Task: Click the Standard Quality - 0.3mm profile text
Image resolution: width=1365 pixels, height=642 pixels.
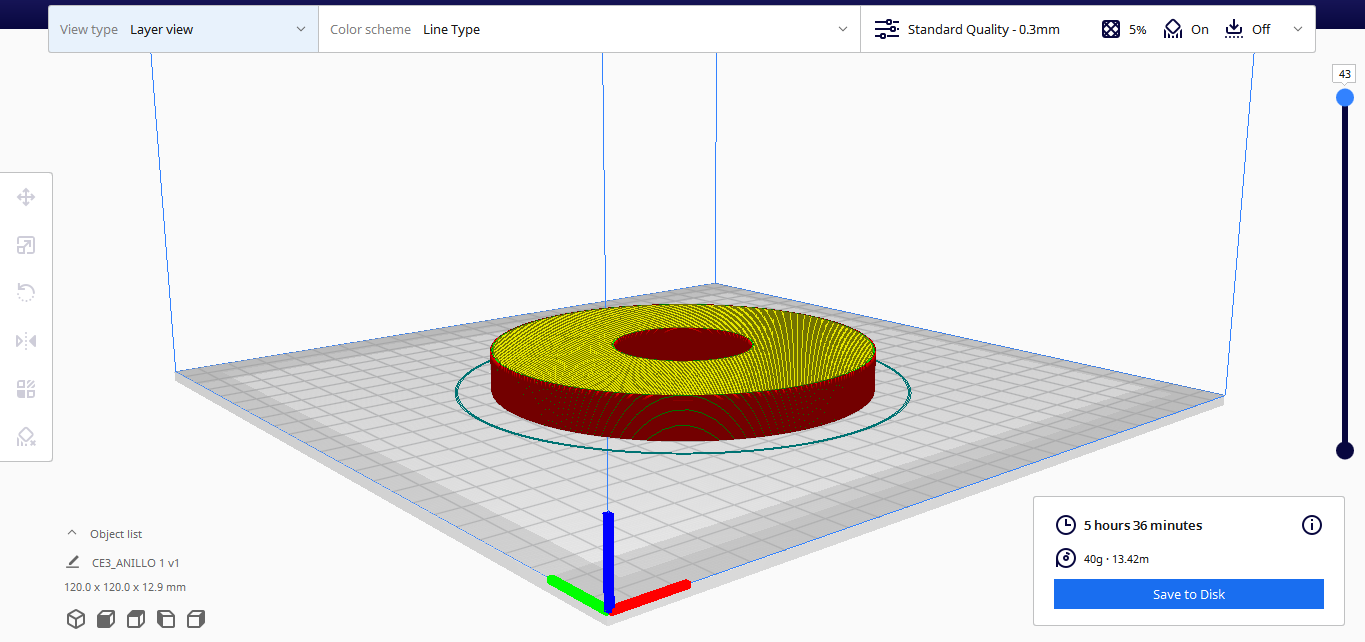Action: [983, 30]
